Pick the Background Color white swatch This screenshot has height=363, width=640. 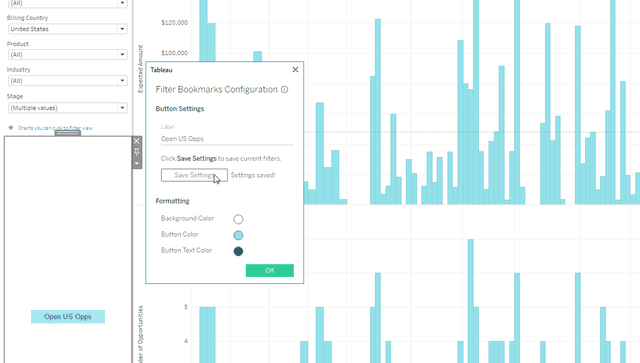[x=238, y=219]
